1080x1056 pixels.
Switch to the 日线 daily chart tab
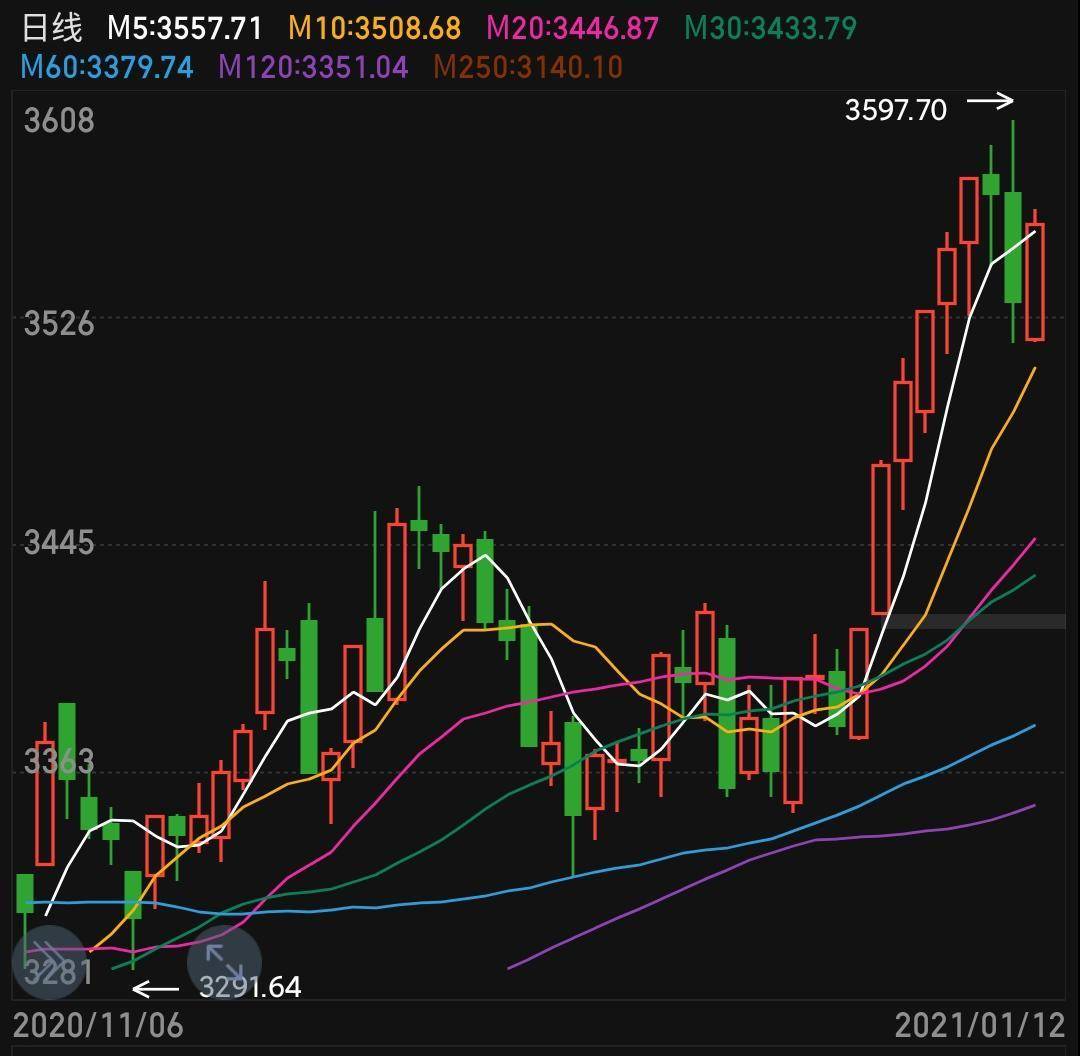coord(50,29)
